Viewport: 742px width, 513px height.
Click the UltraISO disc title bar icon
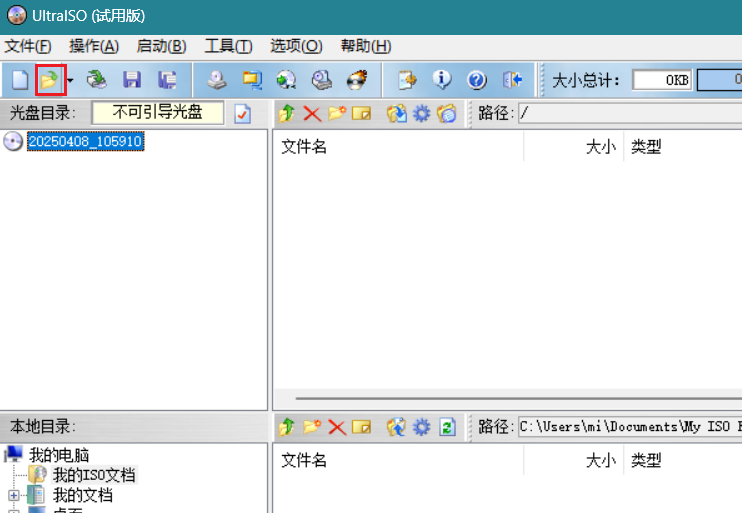tap(17, 16)
